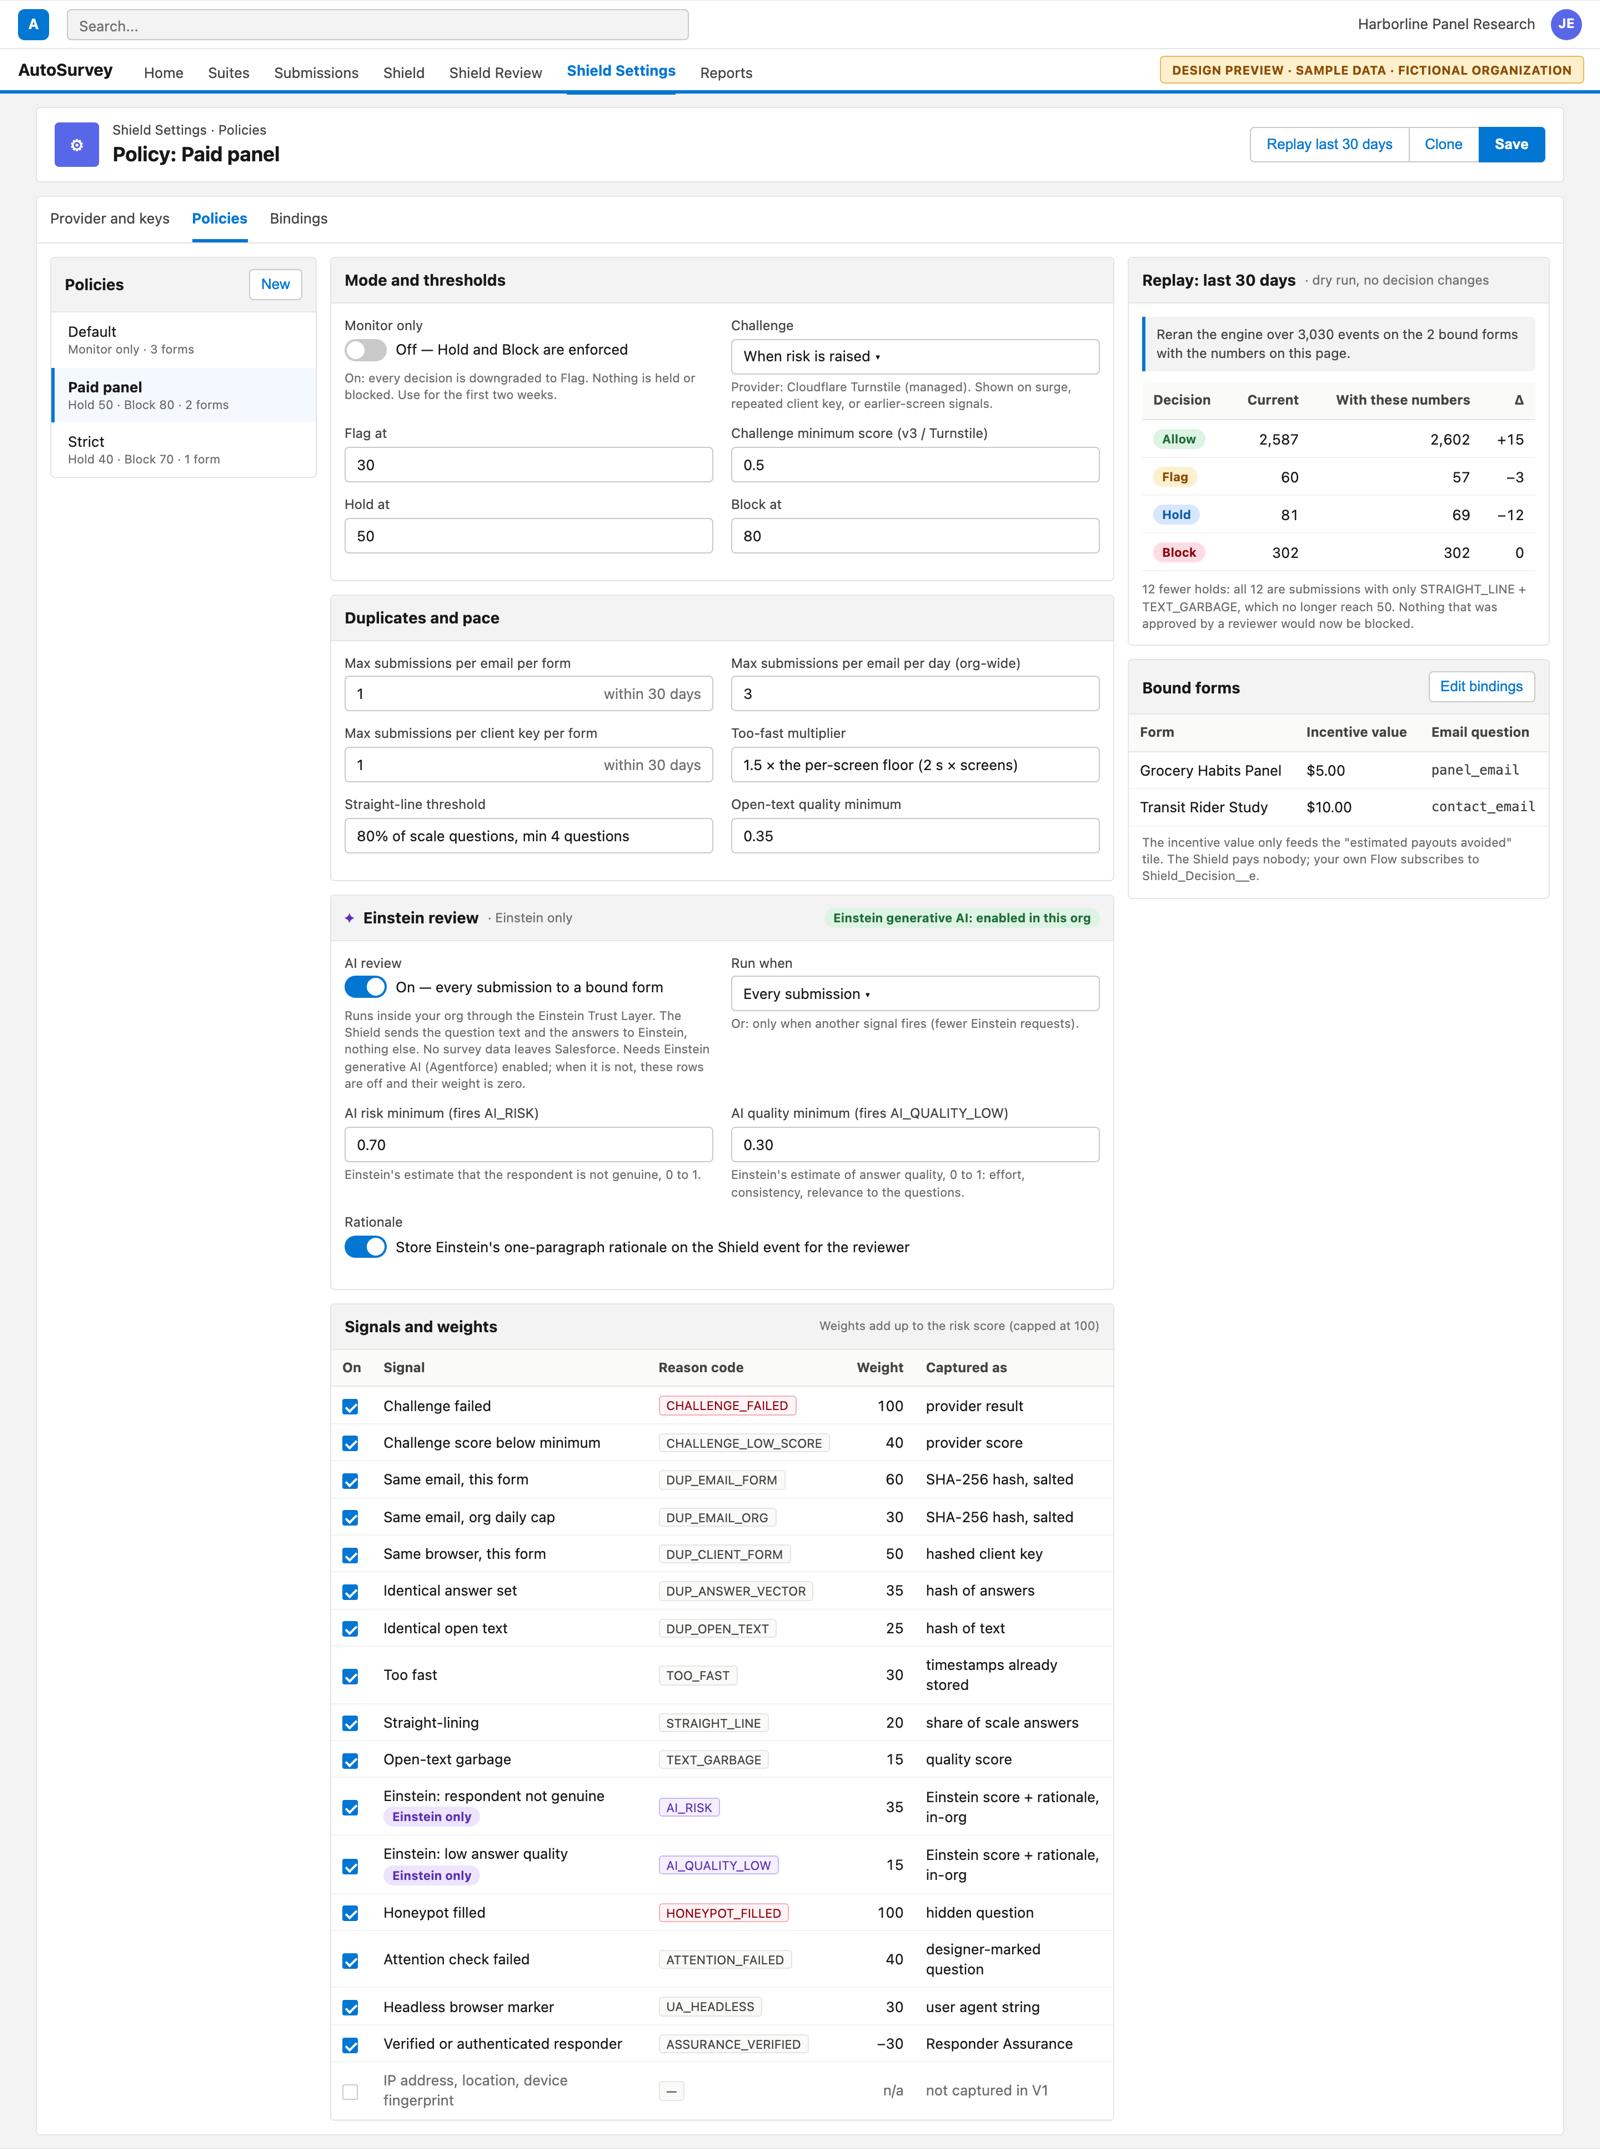Uncheck the Same email, this form checkbox
The height and width of the screenshot is (2149, 1600).
350,1480
